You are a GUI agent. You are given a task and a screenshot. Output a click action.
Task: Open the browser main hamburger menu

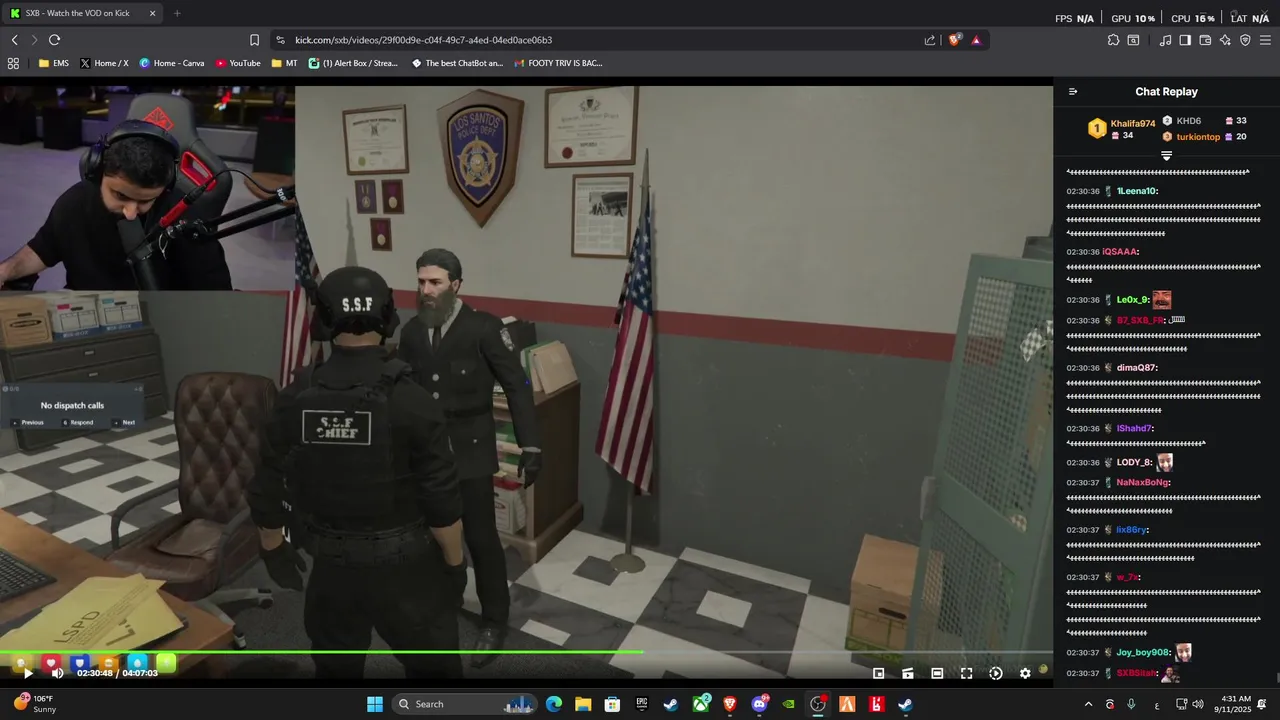(1265, 40)
